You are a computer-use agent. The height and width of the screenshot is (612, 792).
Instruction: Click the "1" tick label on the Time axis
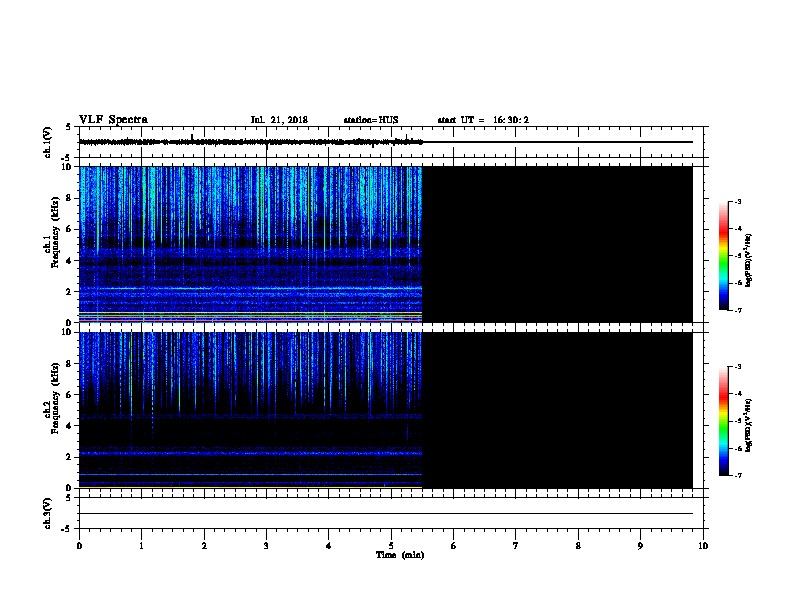141,546
